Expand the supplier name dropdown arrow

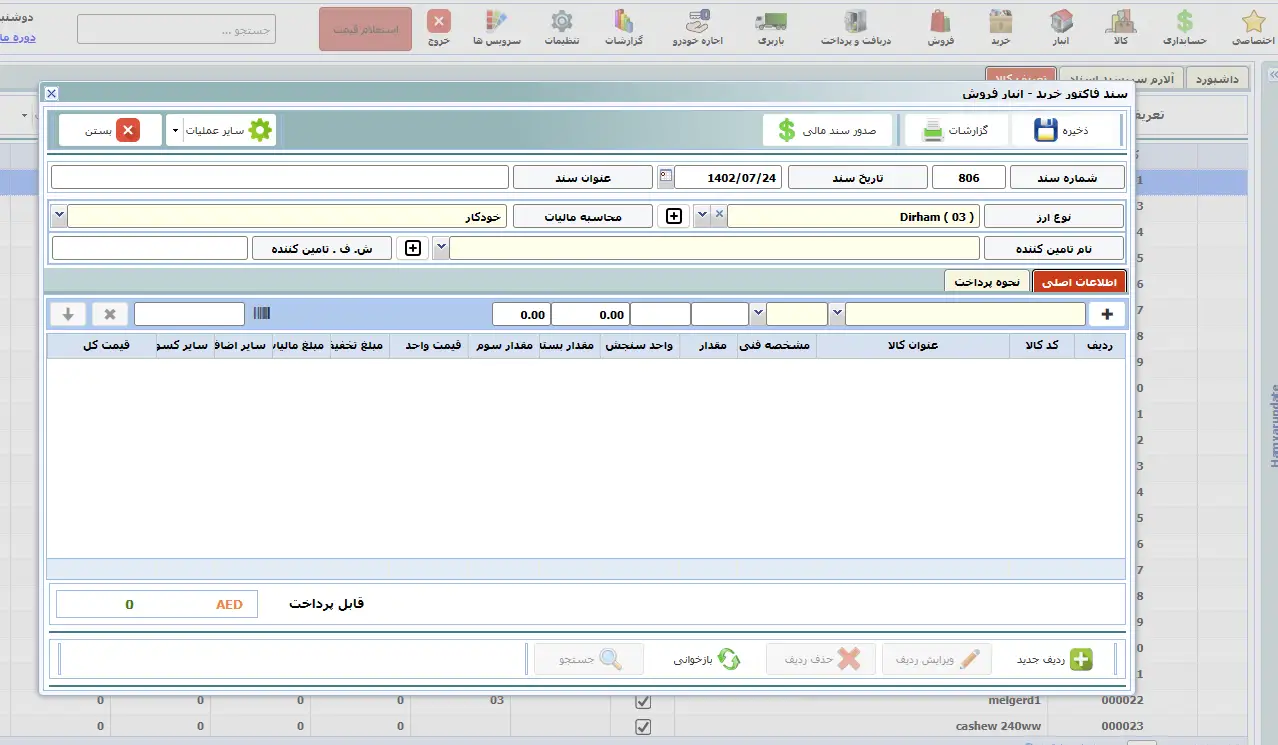[440, 248]
